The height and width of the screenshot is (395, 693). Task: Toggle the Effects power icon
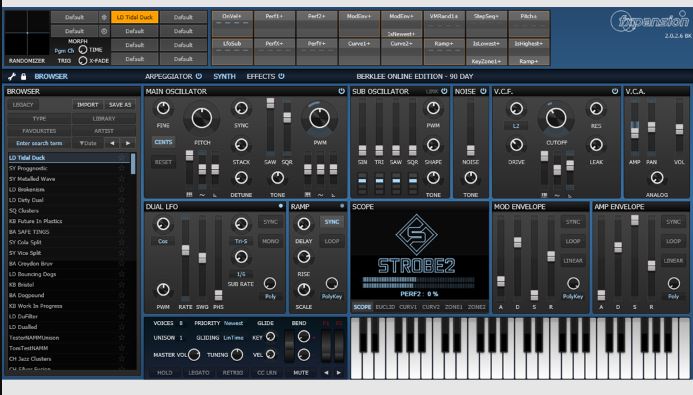281,76
